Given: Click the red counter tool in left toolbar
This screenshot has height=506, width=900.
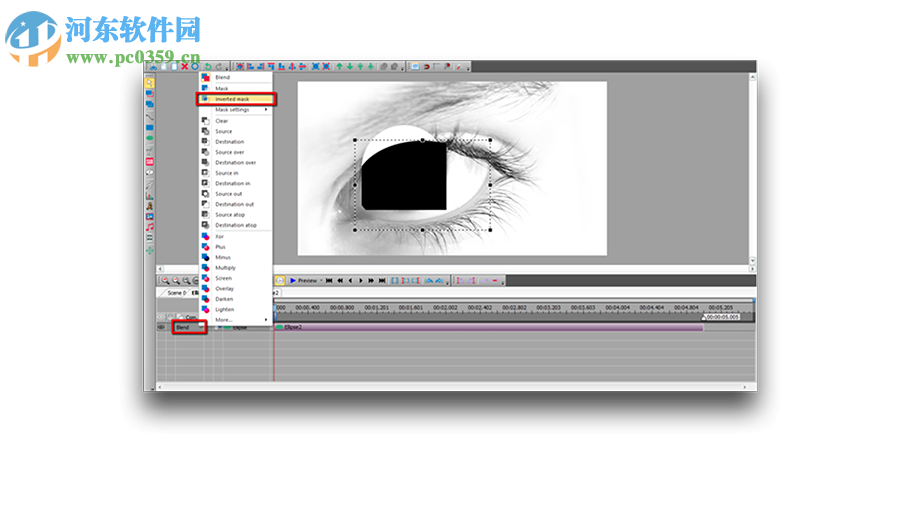Looking at the screenshot, I should pos(149,162).
